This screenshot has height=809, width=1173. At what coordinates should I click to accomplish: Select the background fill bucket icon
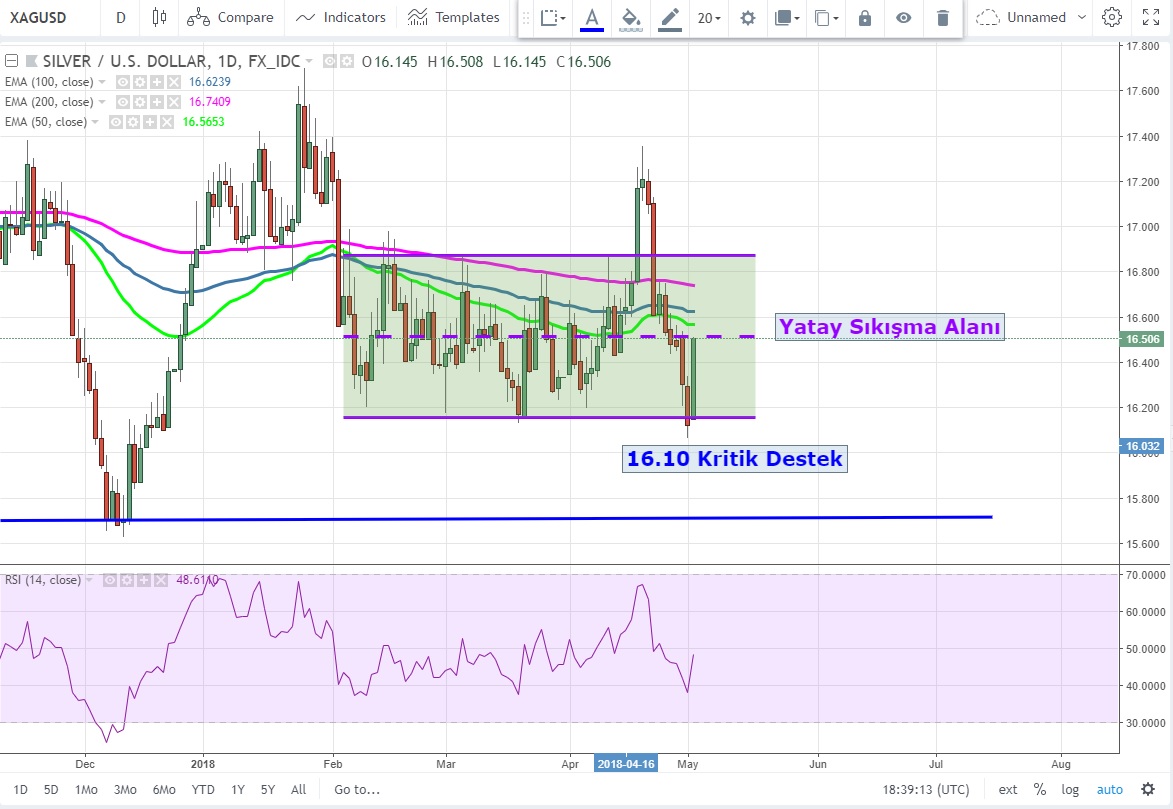[630, 17]
